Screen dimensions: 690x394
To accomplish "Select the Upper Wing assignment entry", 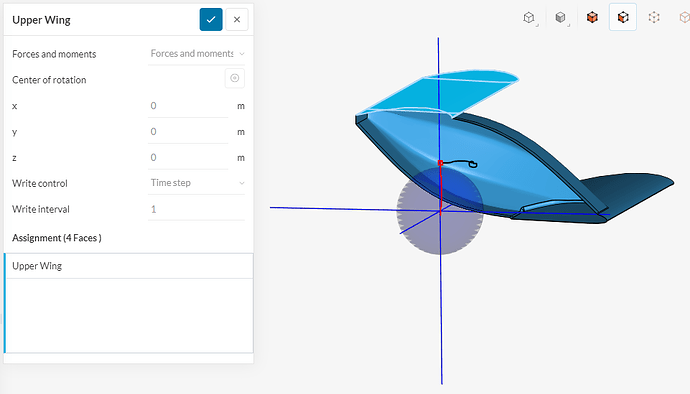I will [x=128, y=266].
